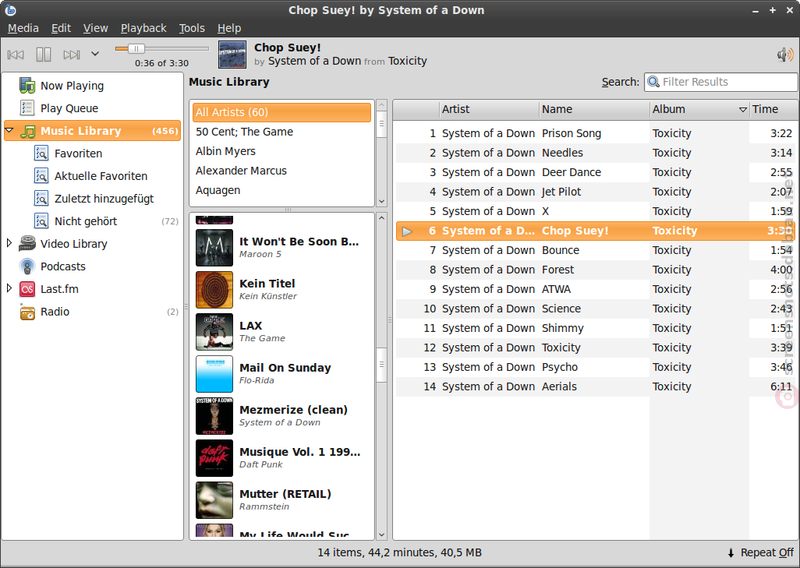Focus the Filter Results search field
Viewport: 800px width, 568px height.
(x=720, y=82)
